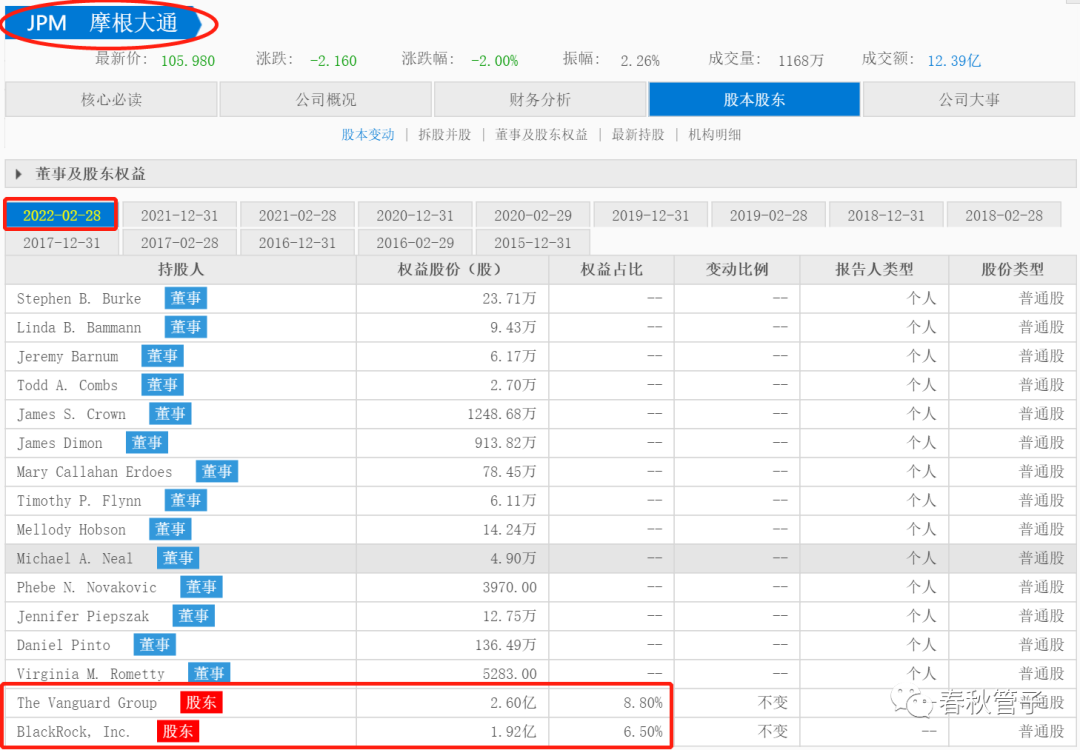Click holder name Daniel Pinto
The width and height of the screenshot is (1080, 750).
(x=63, y=645)
